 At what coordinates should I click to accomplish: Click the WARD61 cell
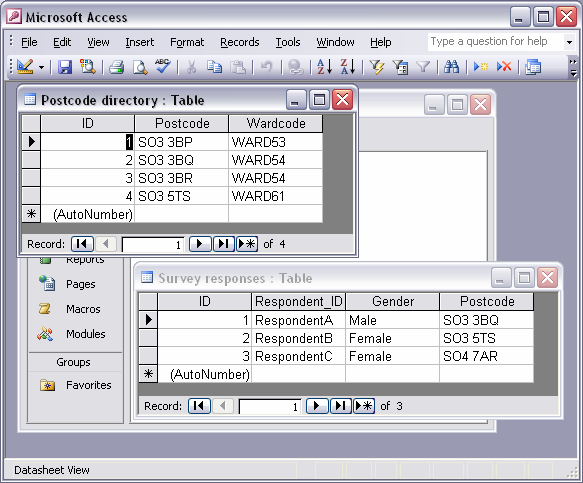tap(276, 196)
